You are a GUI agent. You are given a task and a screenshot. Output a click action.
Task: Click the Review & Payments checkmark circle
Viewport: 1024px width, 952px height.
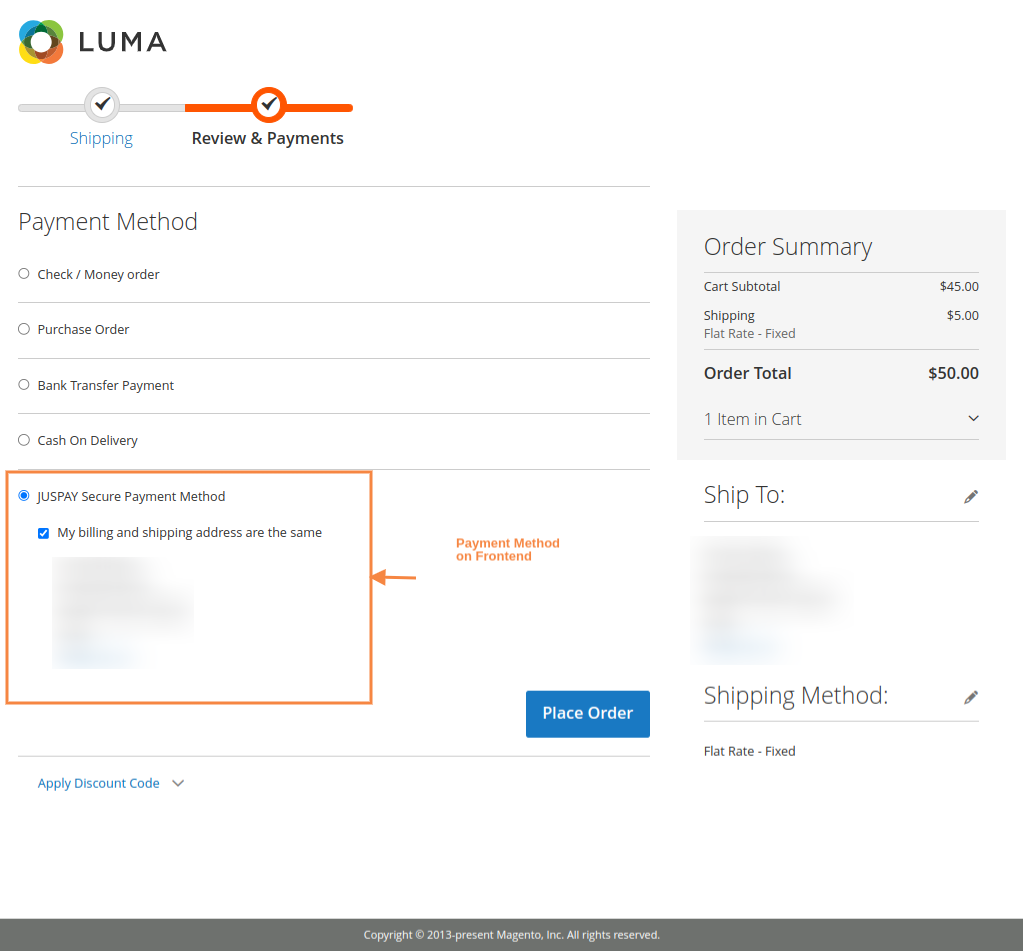268,104
